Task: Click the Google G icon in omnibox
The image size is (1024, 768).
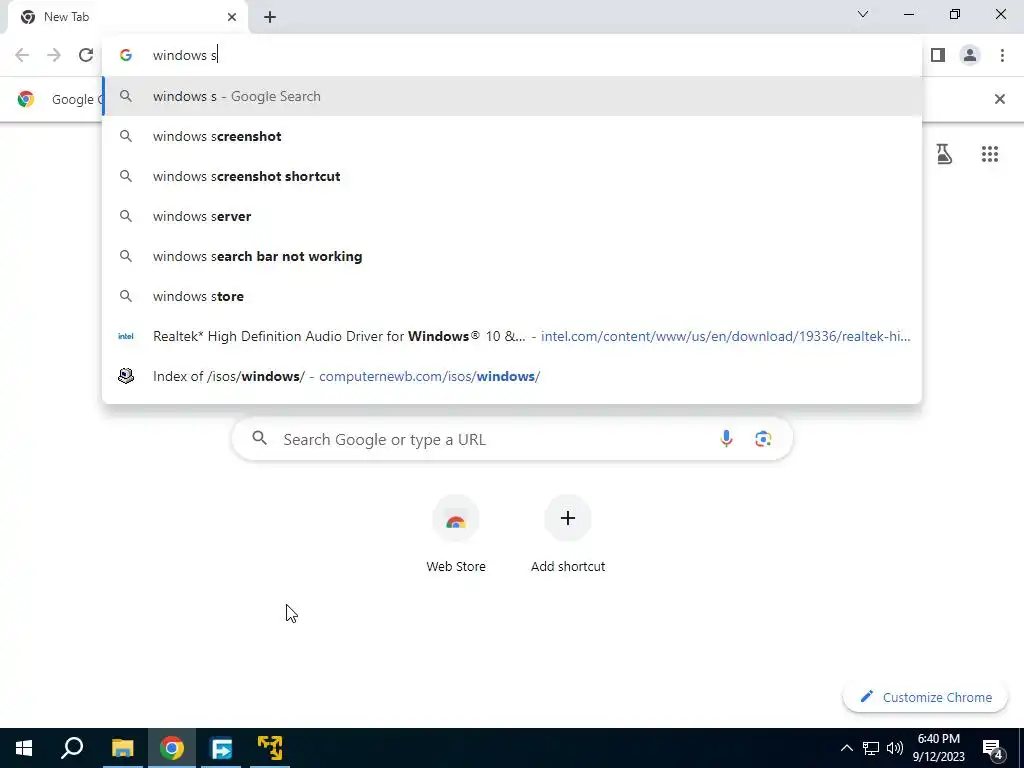Action: [x=126, y=56]
